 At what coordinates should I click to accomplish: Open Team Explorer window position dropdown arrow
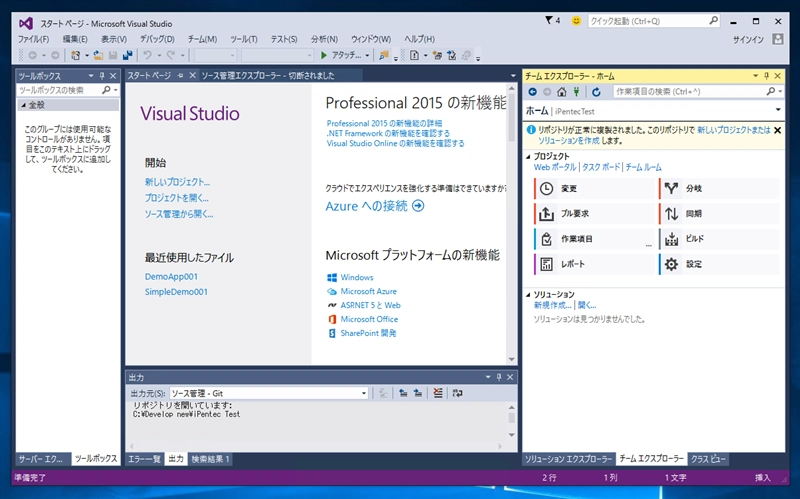coord(756,76)
